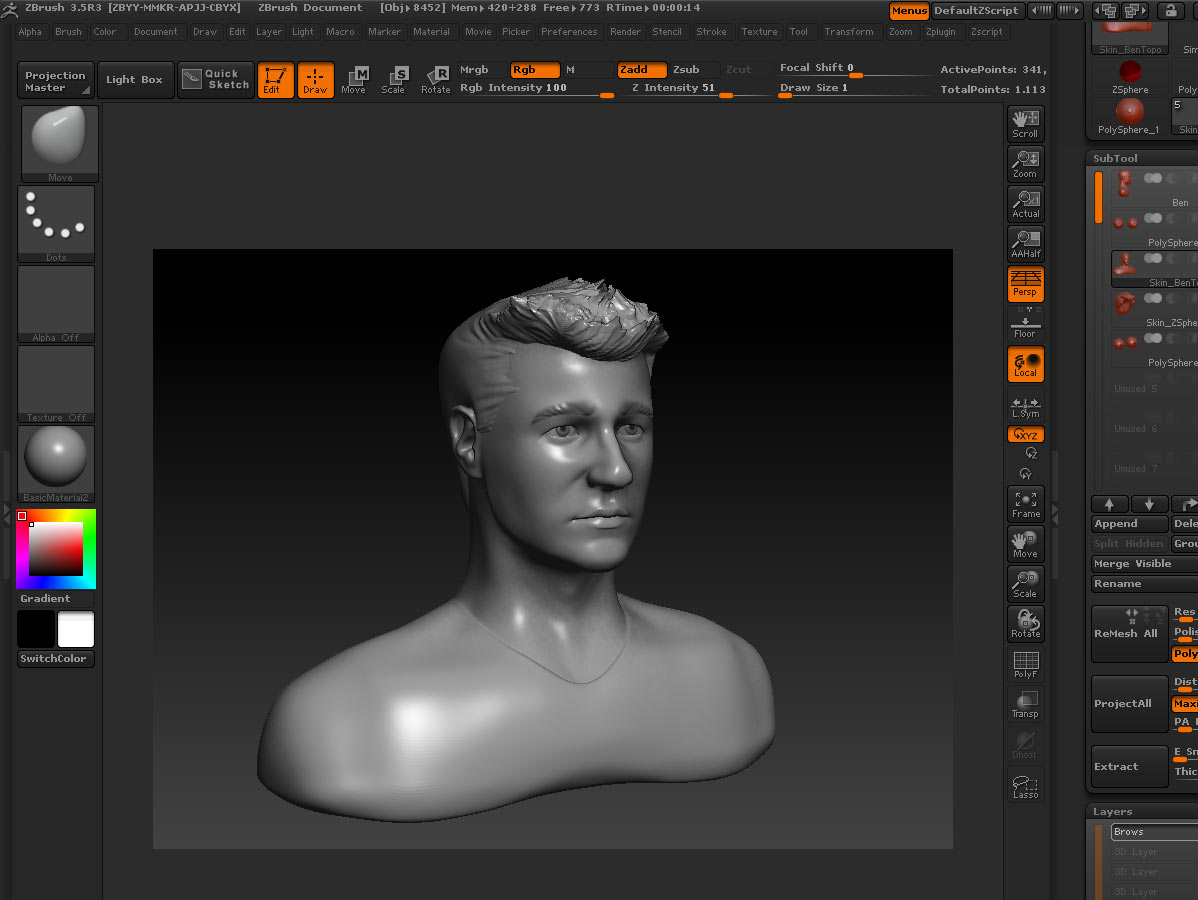Open the Transform menu
1198x900 pixels.
(x=849, y=32)
